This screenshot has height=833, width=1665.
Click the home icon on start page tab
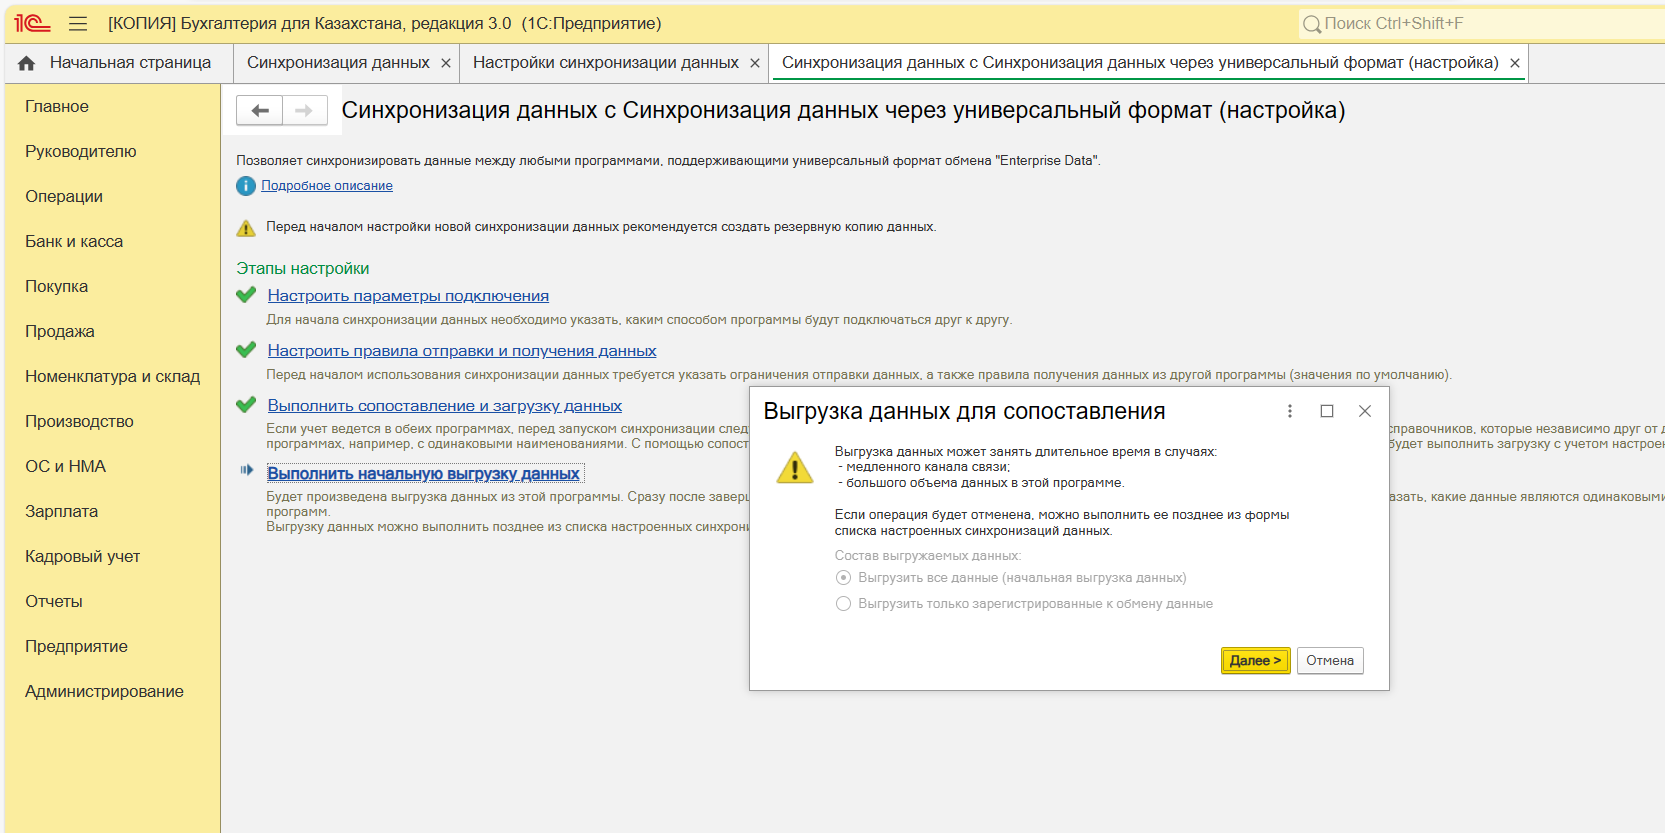pos(27,63)
